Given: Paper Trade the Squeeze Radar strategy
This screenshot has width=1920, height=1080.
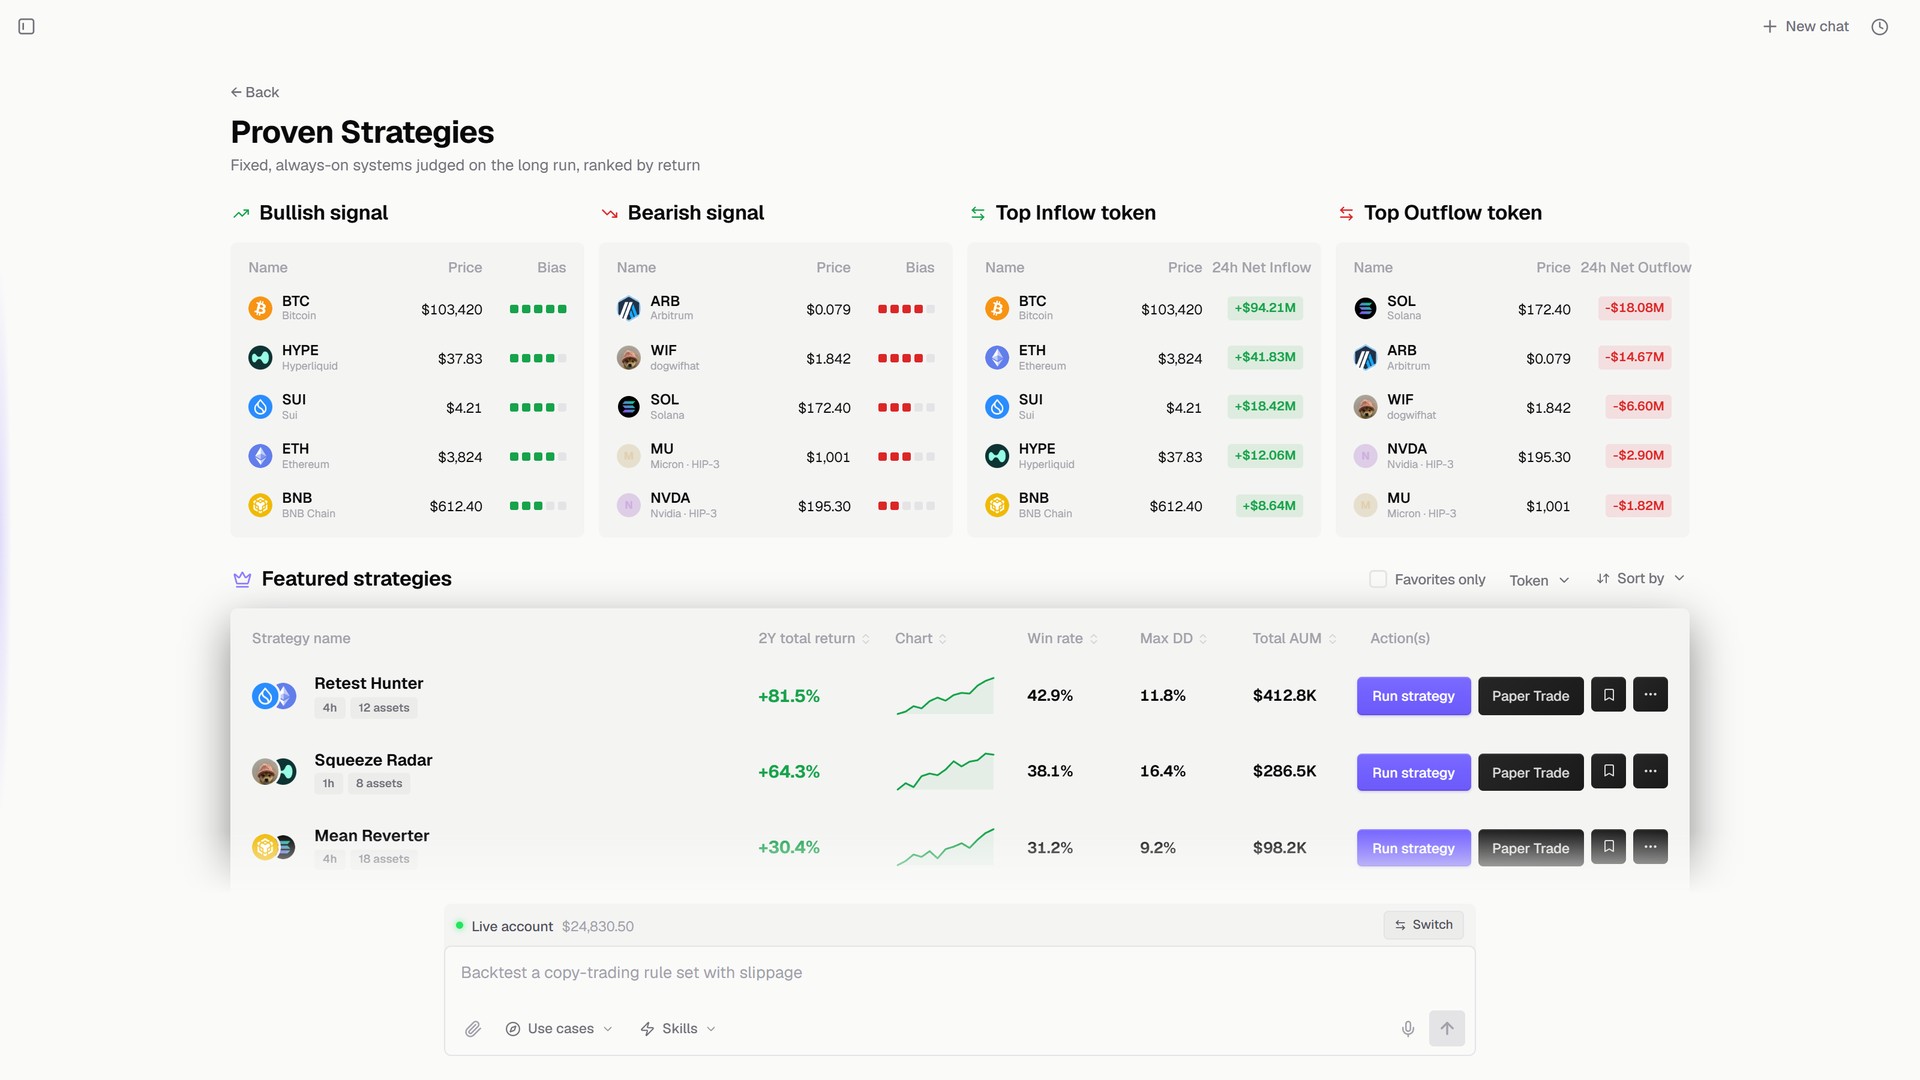Looking at the screenshot, I should tap(1530, 772).
